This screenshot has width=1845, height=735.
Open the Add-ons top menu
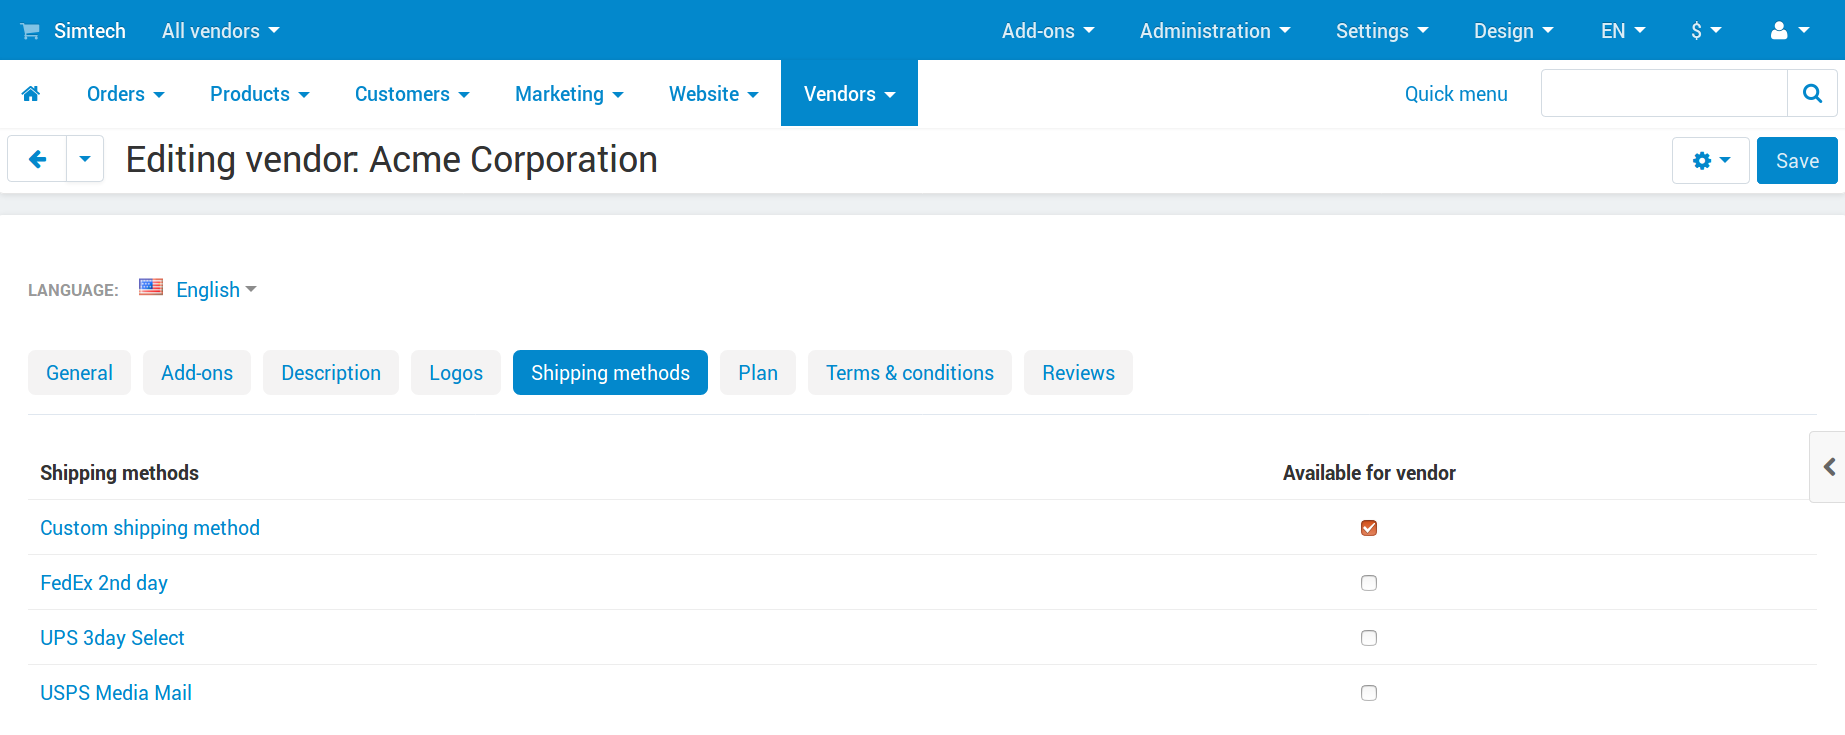1048,31
